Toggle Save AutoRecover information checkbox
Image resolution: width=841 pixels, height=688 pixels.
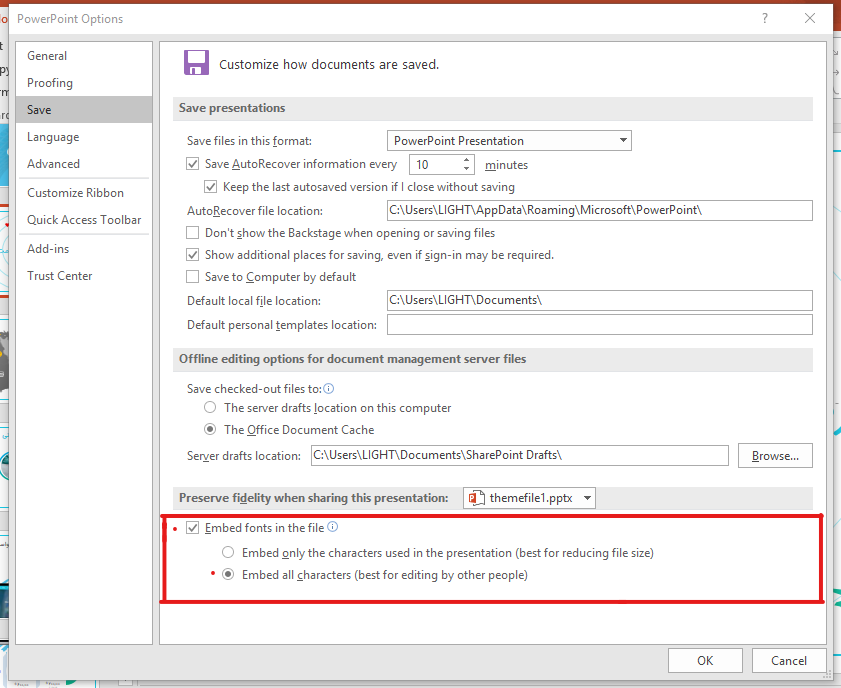tap(193, 164)
